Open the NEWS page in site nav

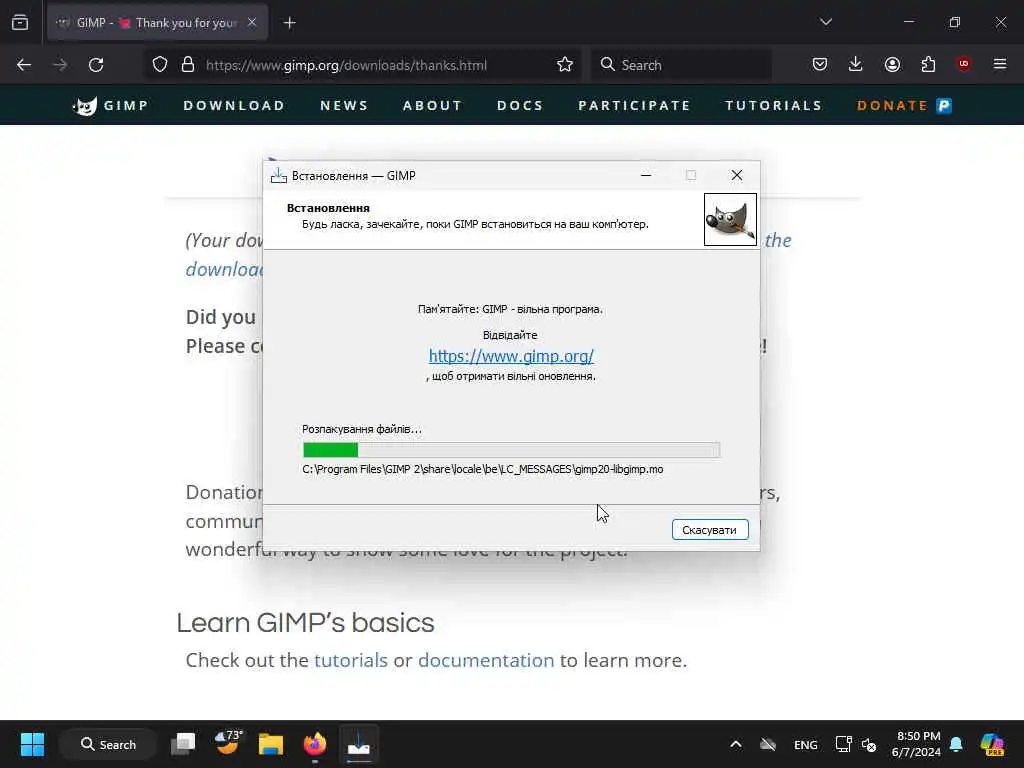344,106
